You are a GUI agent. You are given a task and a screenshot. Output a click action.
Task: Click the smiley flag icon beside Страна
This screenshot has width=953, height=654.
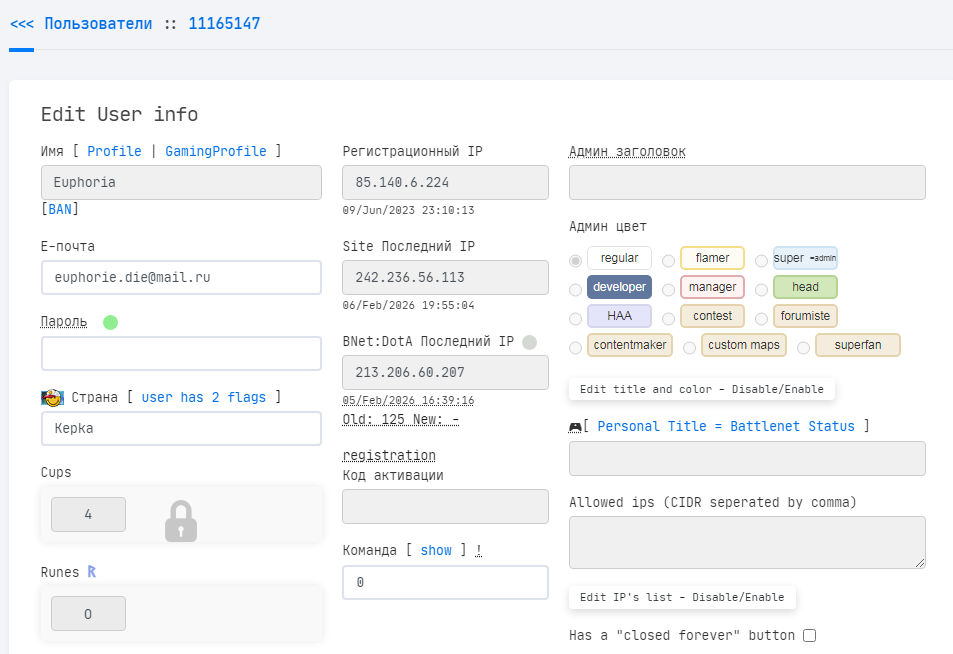coord(52,397)
